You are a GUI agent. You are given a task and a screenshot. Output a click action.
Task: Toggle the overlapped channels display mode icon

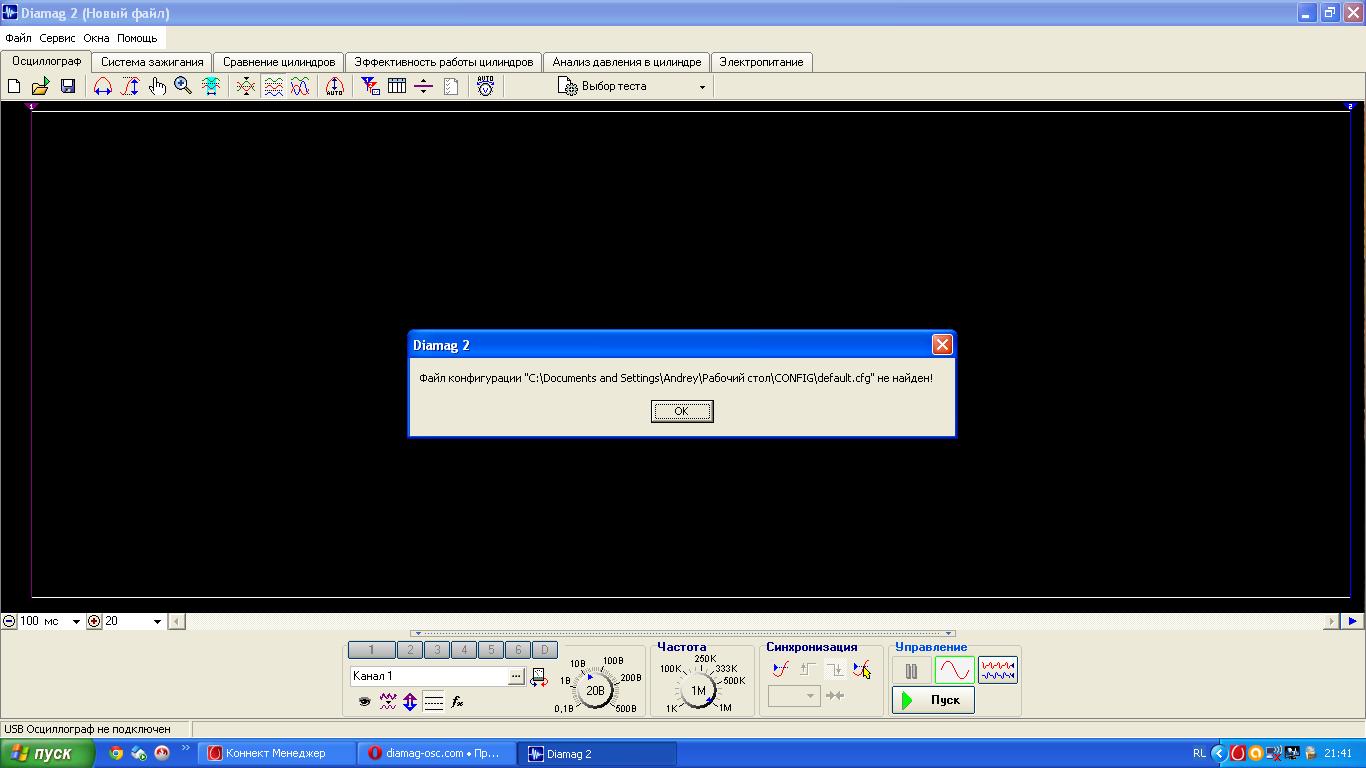pos(246,87)
